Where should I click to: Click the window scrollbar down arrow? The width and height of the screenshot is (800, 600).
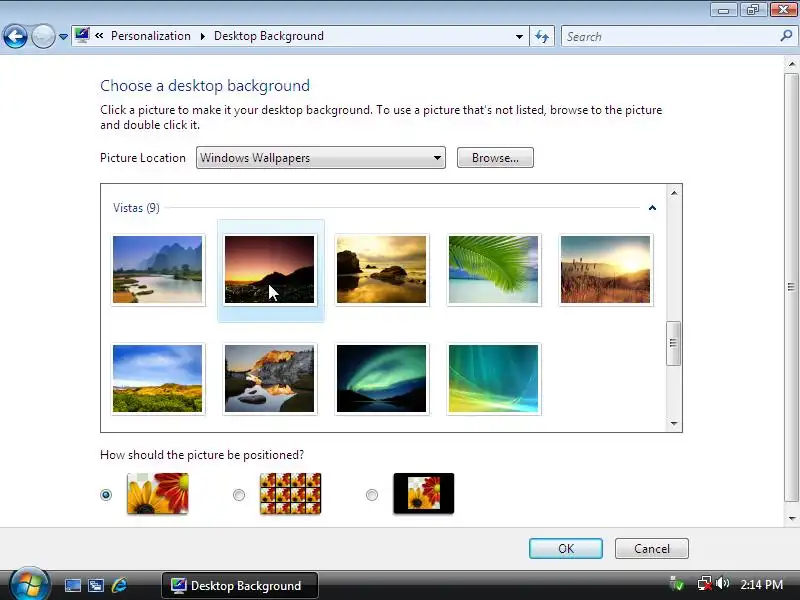[791, 518]
